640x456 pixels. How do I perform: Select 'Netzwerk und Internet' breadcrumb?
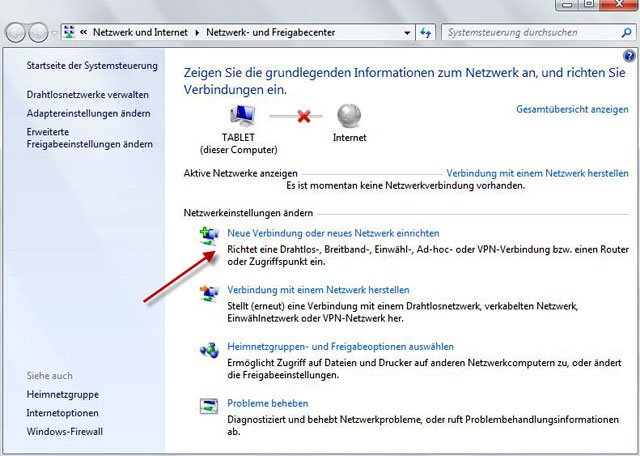pos(140,32)
